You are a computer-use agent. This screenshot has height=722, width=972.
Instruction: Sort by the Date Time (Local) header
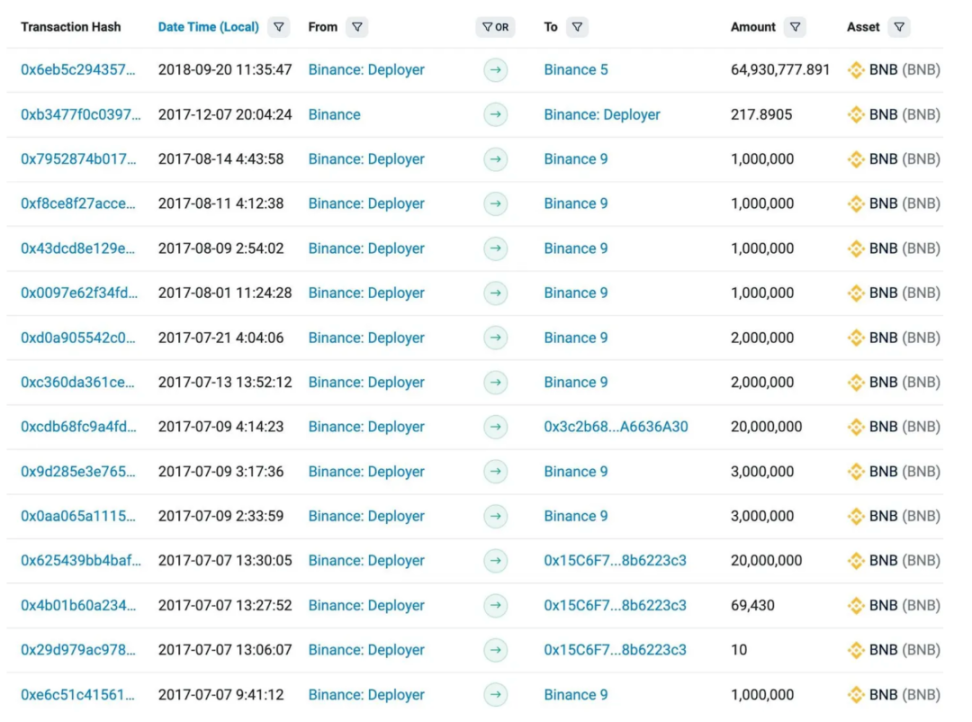[x=208, y=27]
